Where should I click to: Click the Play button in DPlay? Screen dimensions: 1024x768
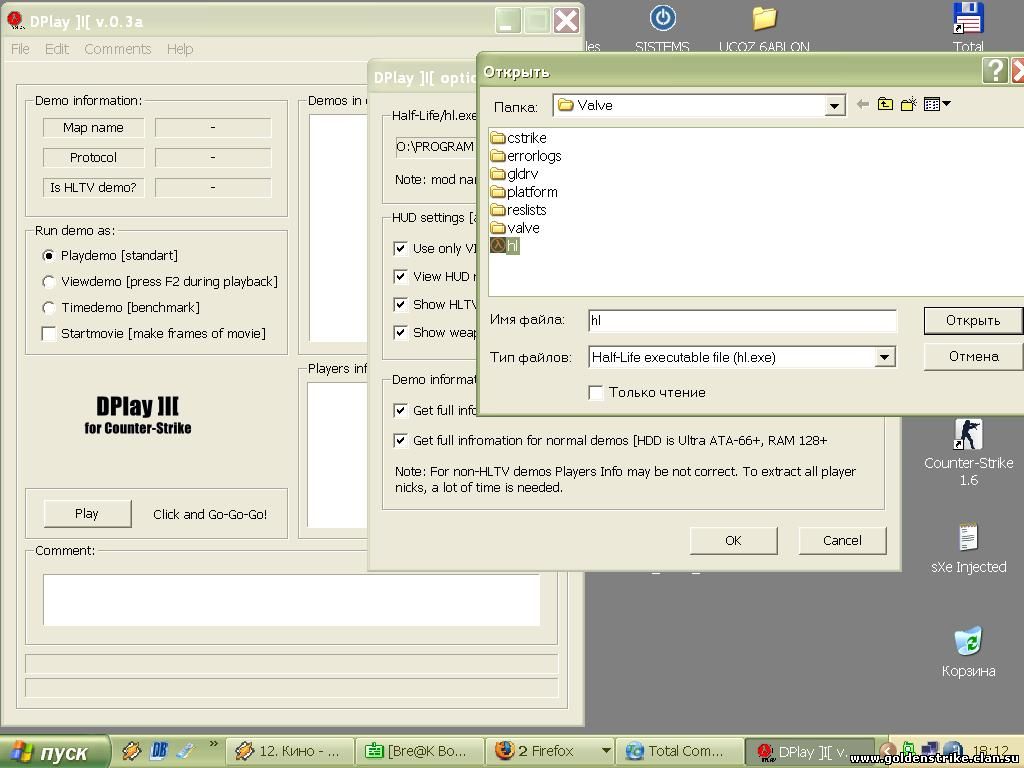tap(88, 514)
